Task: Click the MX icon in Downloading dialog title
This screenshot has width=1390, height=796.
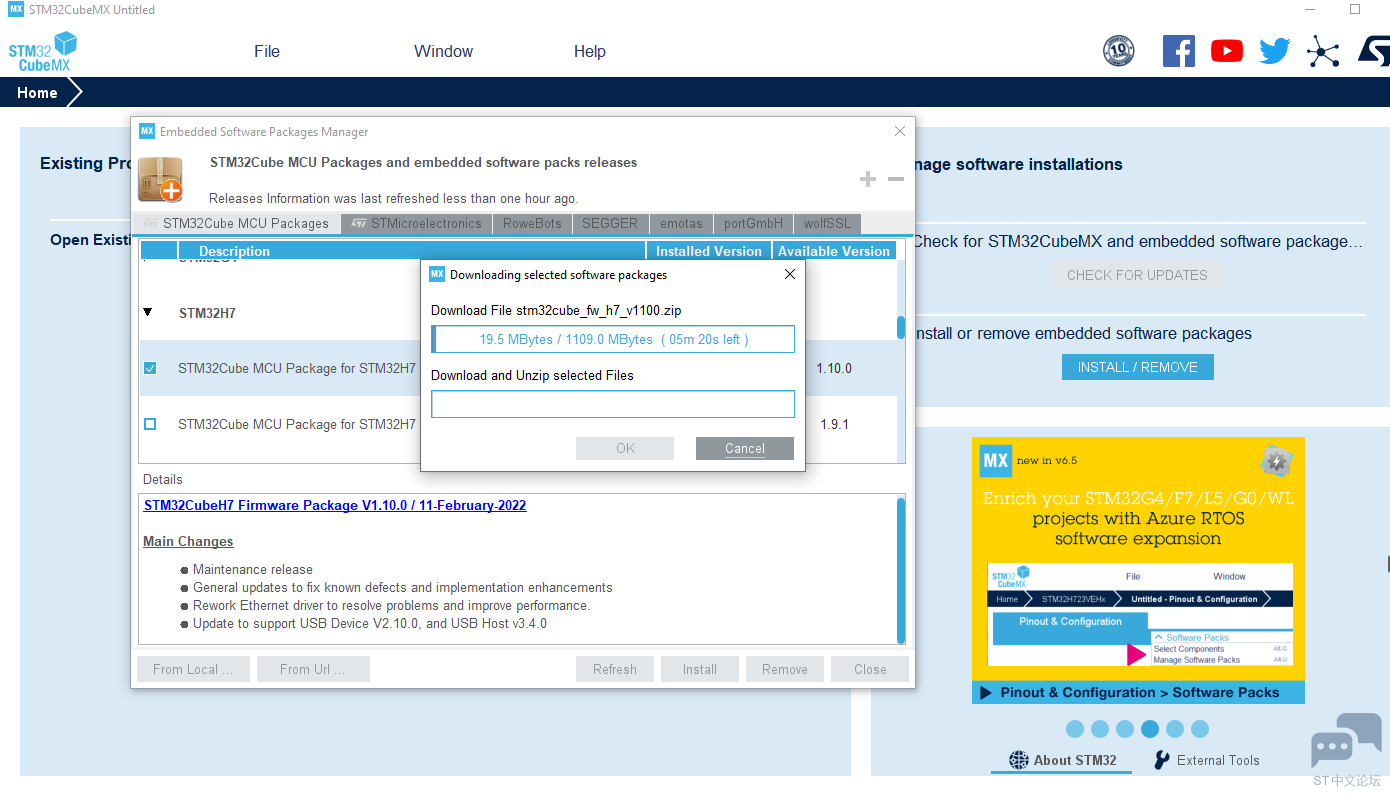Action: click(x=437, y=274)
